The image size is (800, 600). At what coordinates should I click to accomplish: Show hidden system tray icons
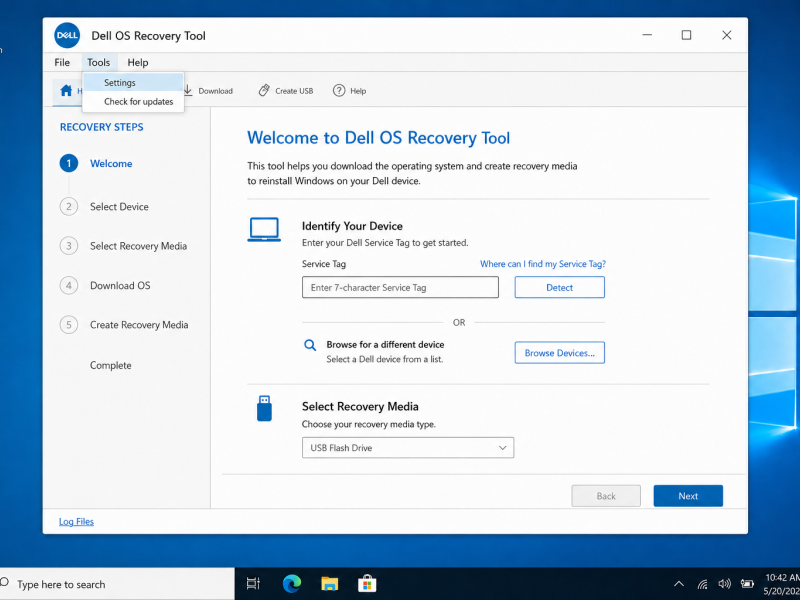pos(679,584)
